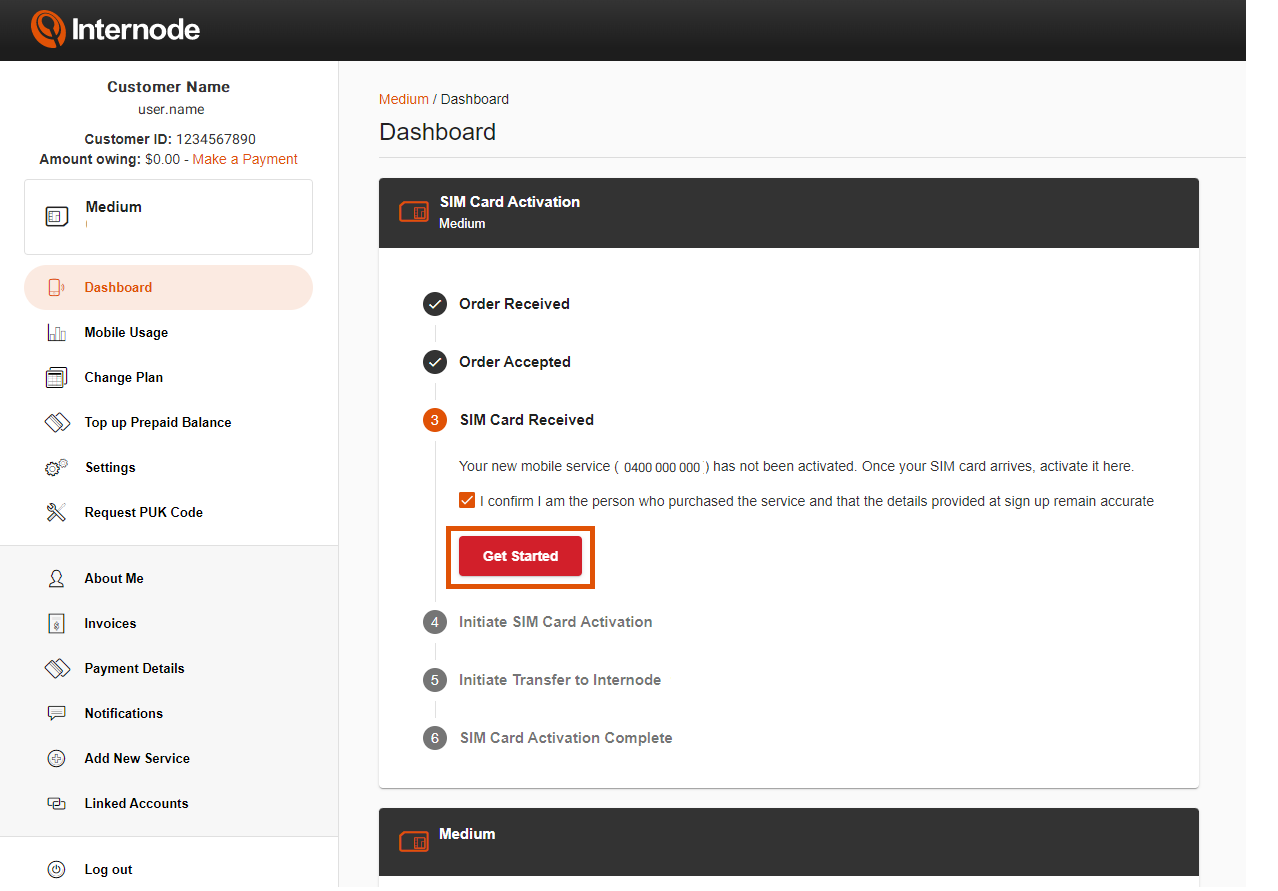Open Payment Details

134,669
